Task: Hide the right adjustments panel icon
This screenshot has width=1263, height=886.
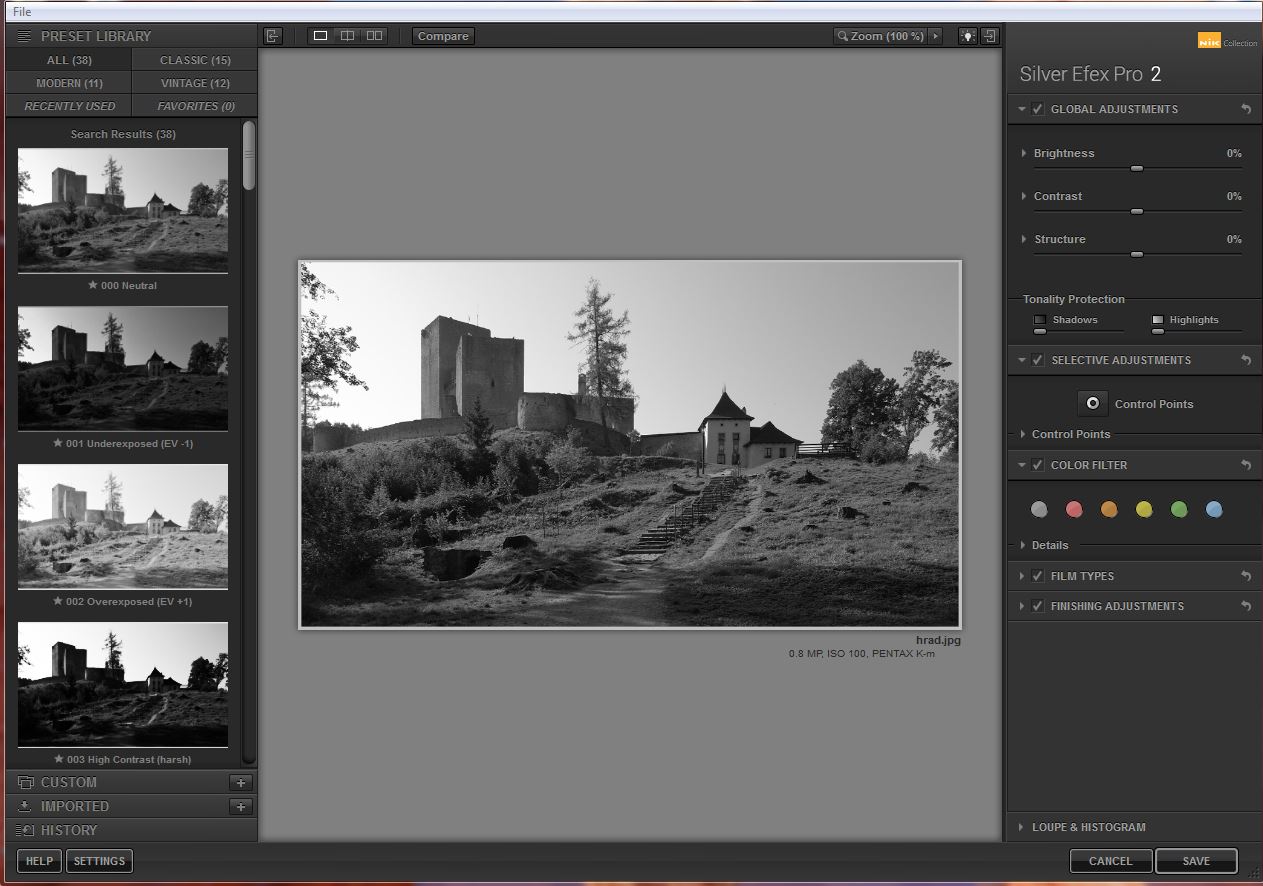Action: [990, 36]
